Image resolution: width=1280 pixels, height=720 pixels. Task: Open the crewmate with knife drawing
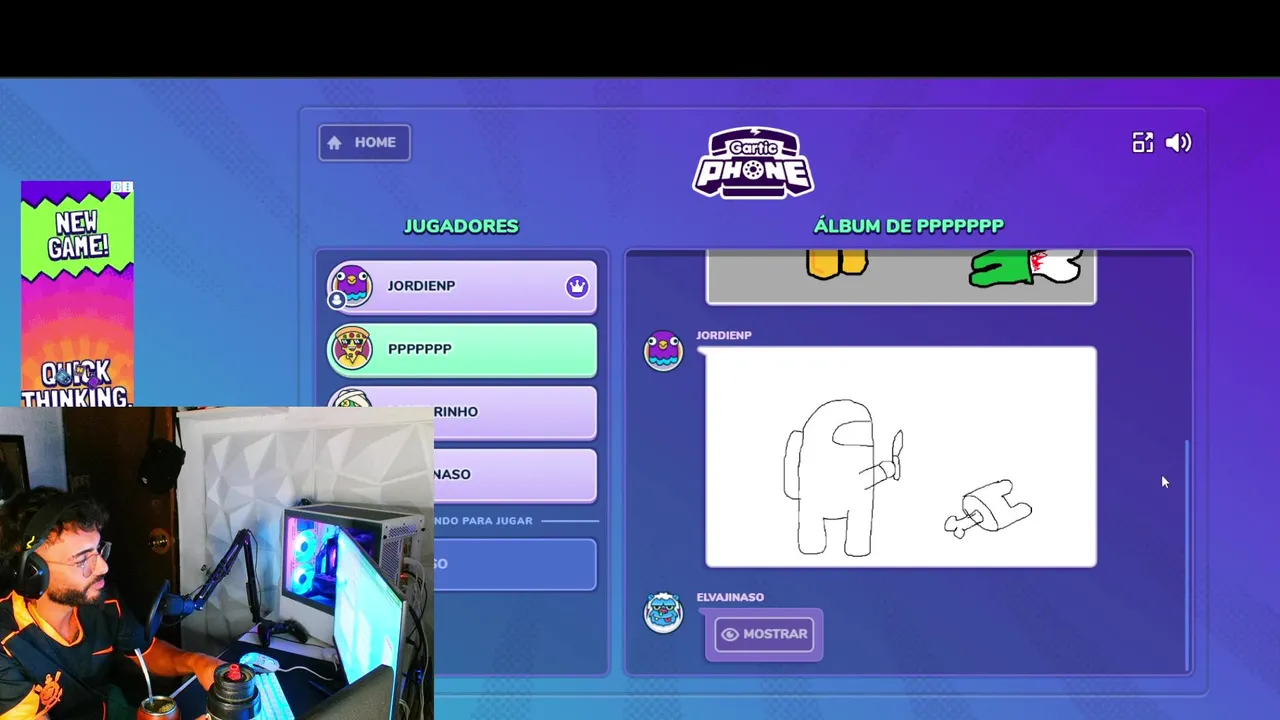pos(901,457)
